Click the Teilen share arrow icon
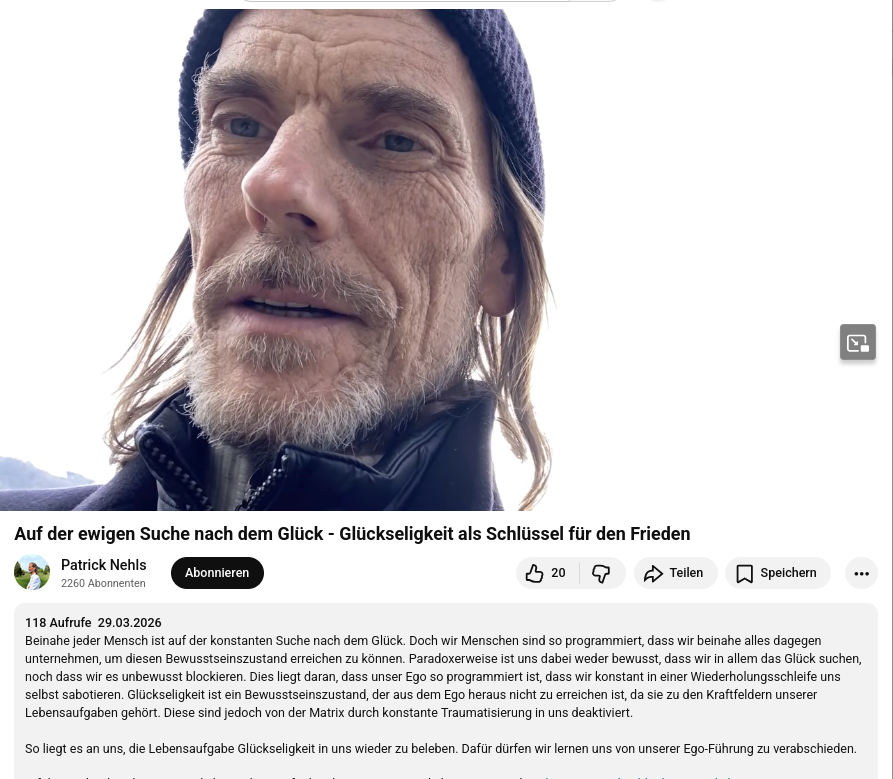 point(653,573)
